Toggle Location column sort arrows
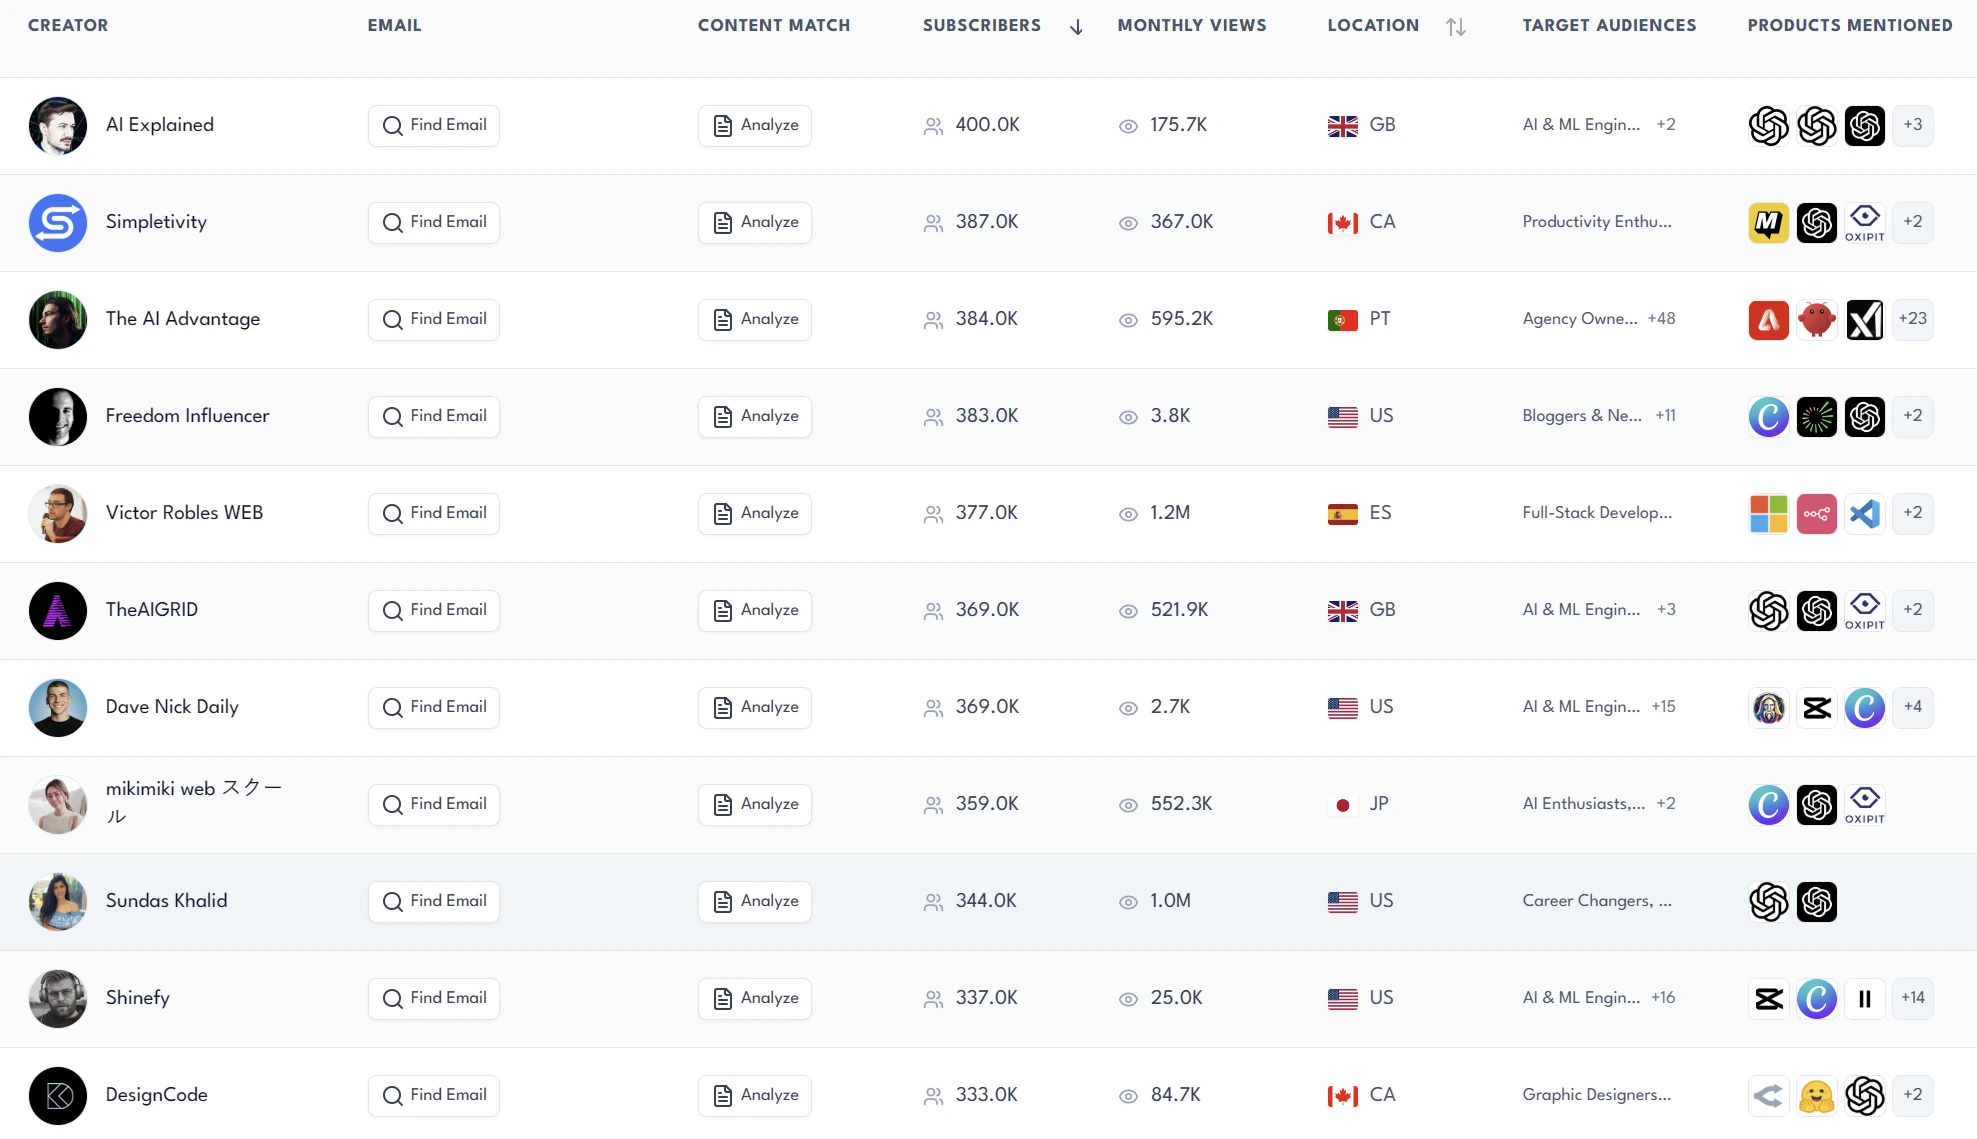 click(1455, 27)
